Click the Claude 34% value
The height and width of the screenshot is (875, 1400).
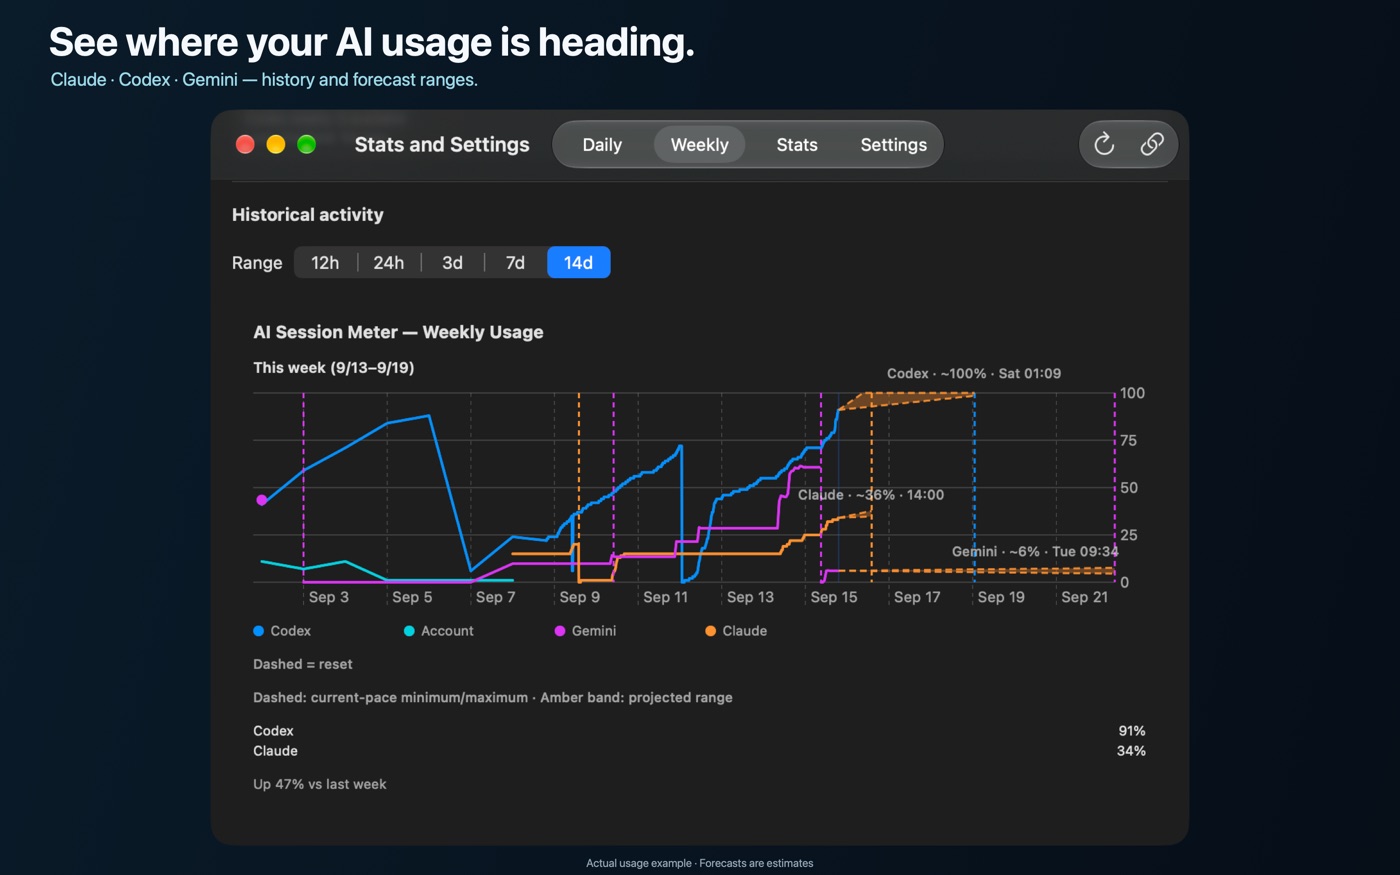[x=1131, y=751]
